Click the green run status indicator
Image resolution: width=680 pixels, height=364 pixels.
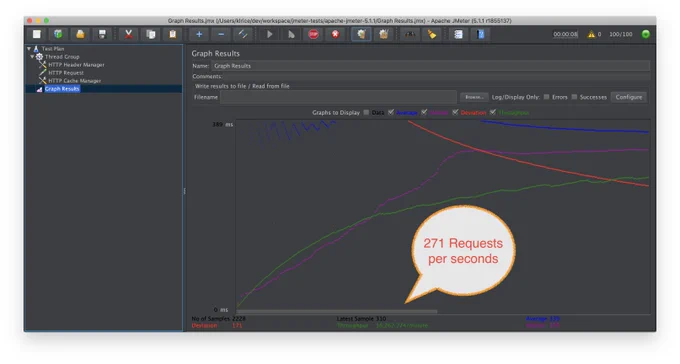[x=645, y=34]
